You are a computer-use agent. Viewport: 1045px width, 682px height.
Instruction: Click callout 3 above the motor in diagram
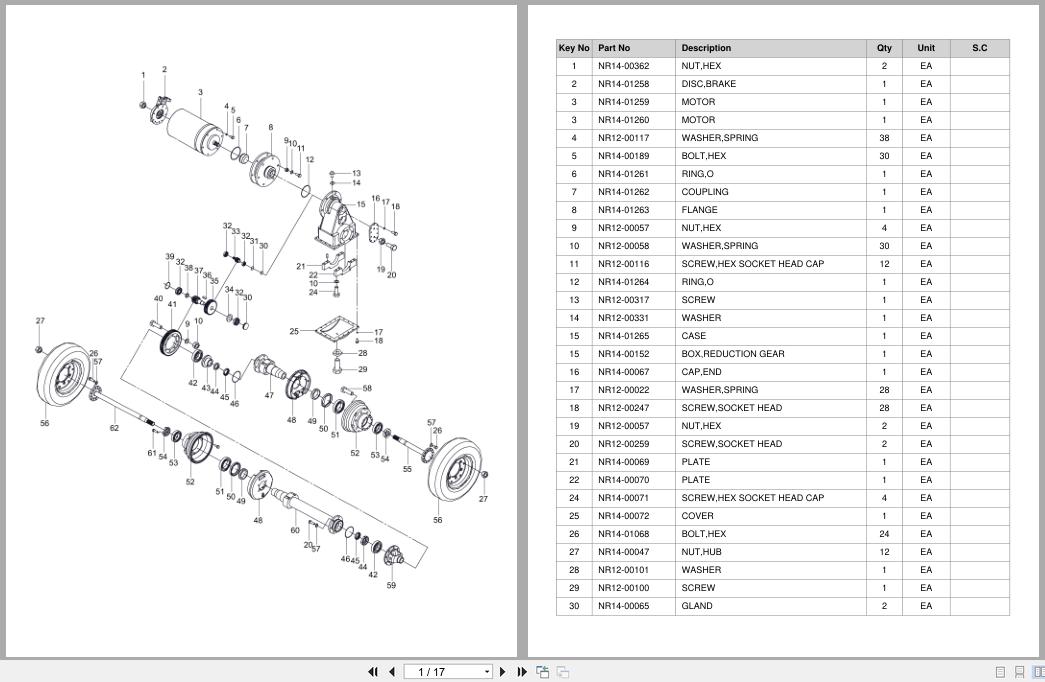[200, 93]
